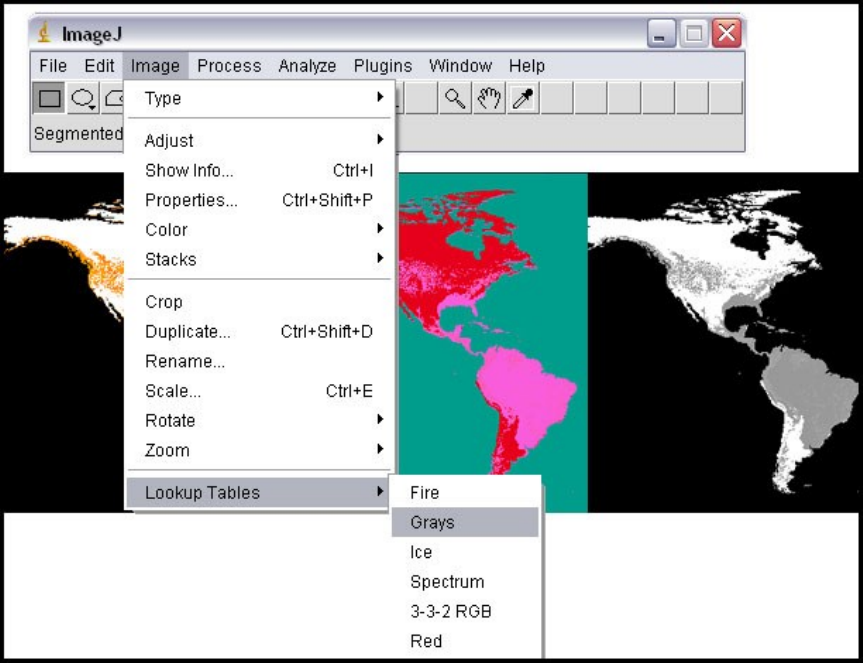Choose Duplicate... menu entry

click(x=259, y=332)
